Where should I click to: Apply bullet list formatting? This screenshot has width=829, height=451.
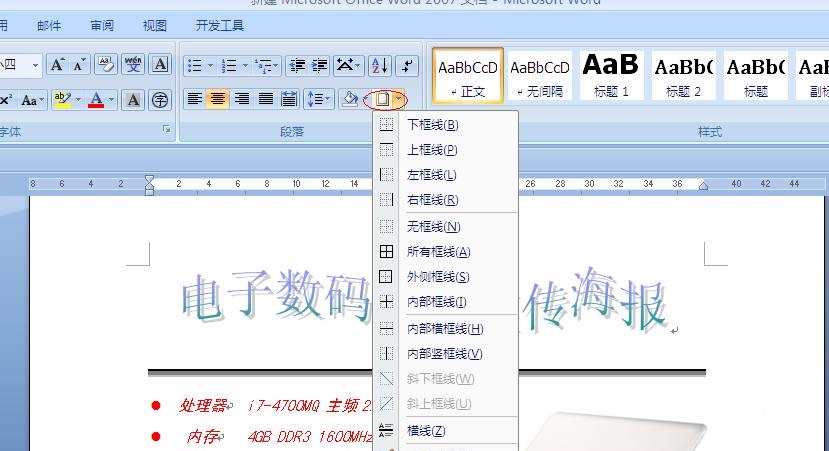(x=195, y=66)
